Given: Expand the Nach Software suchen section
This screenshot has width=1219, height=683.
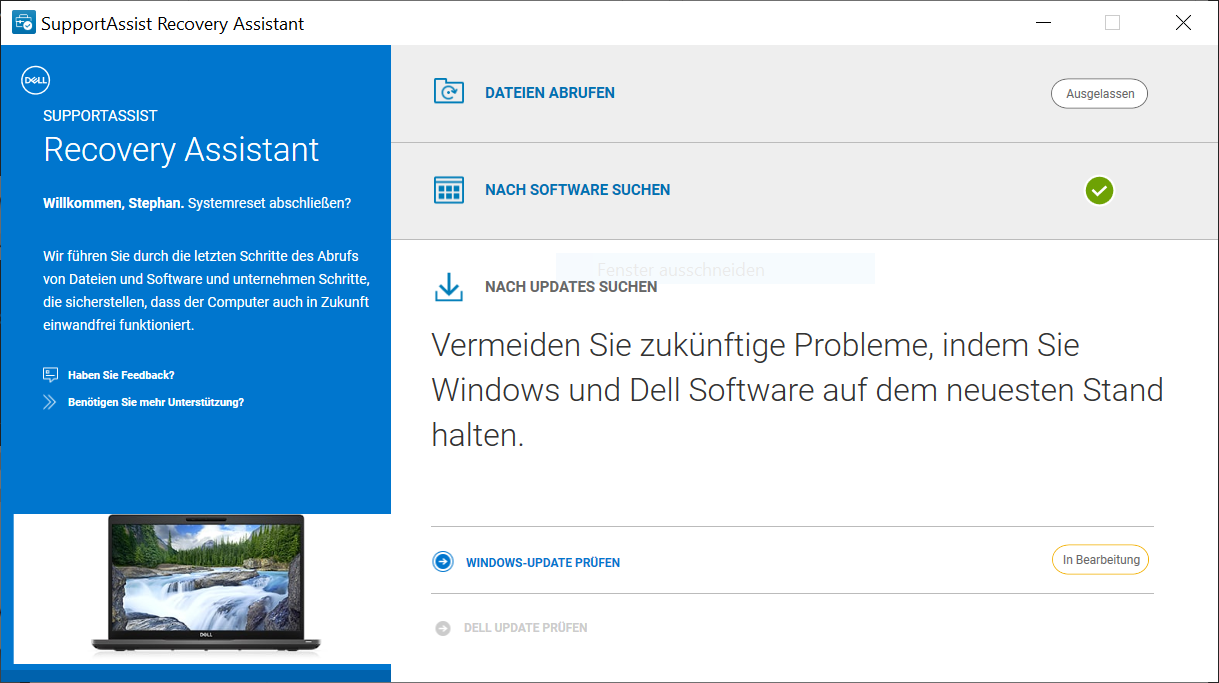Looking at the screenshot, I should pyautogui.click(x=578, y=190).
